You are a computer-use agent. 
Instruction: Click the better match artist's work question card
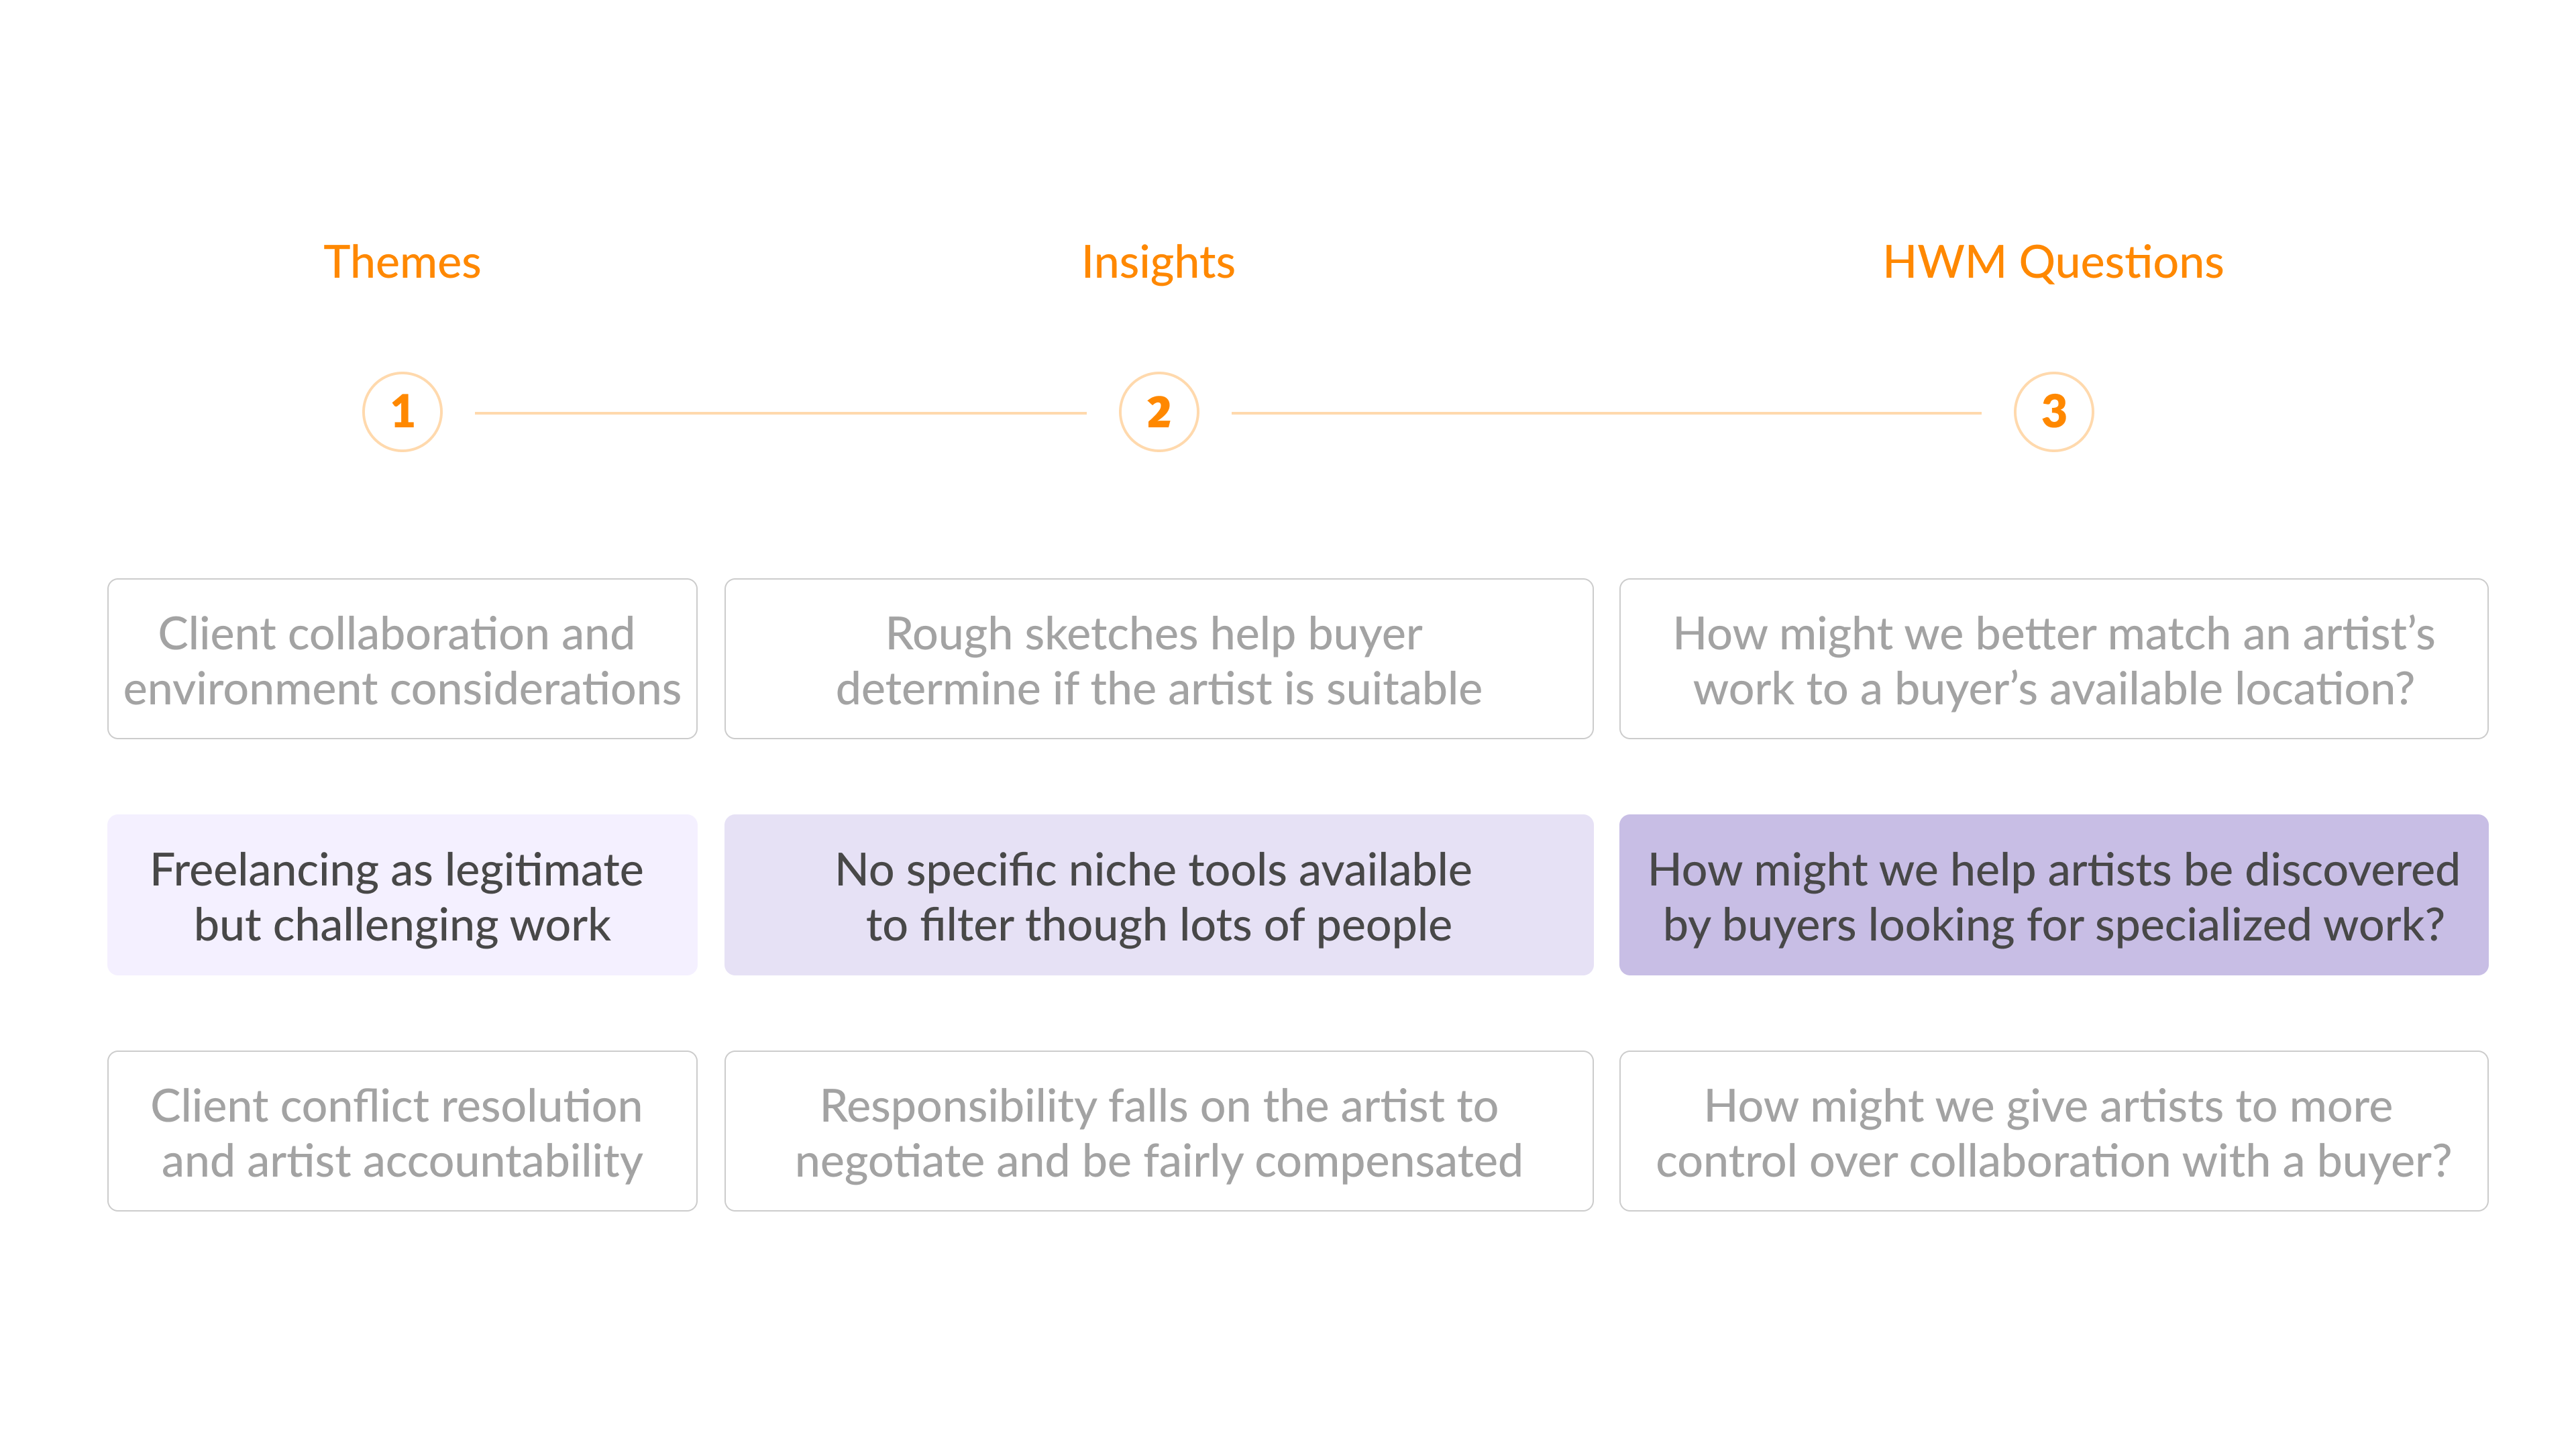[x=2053, y=659]
